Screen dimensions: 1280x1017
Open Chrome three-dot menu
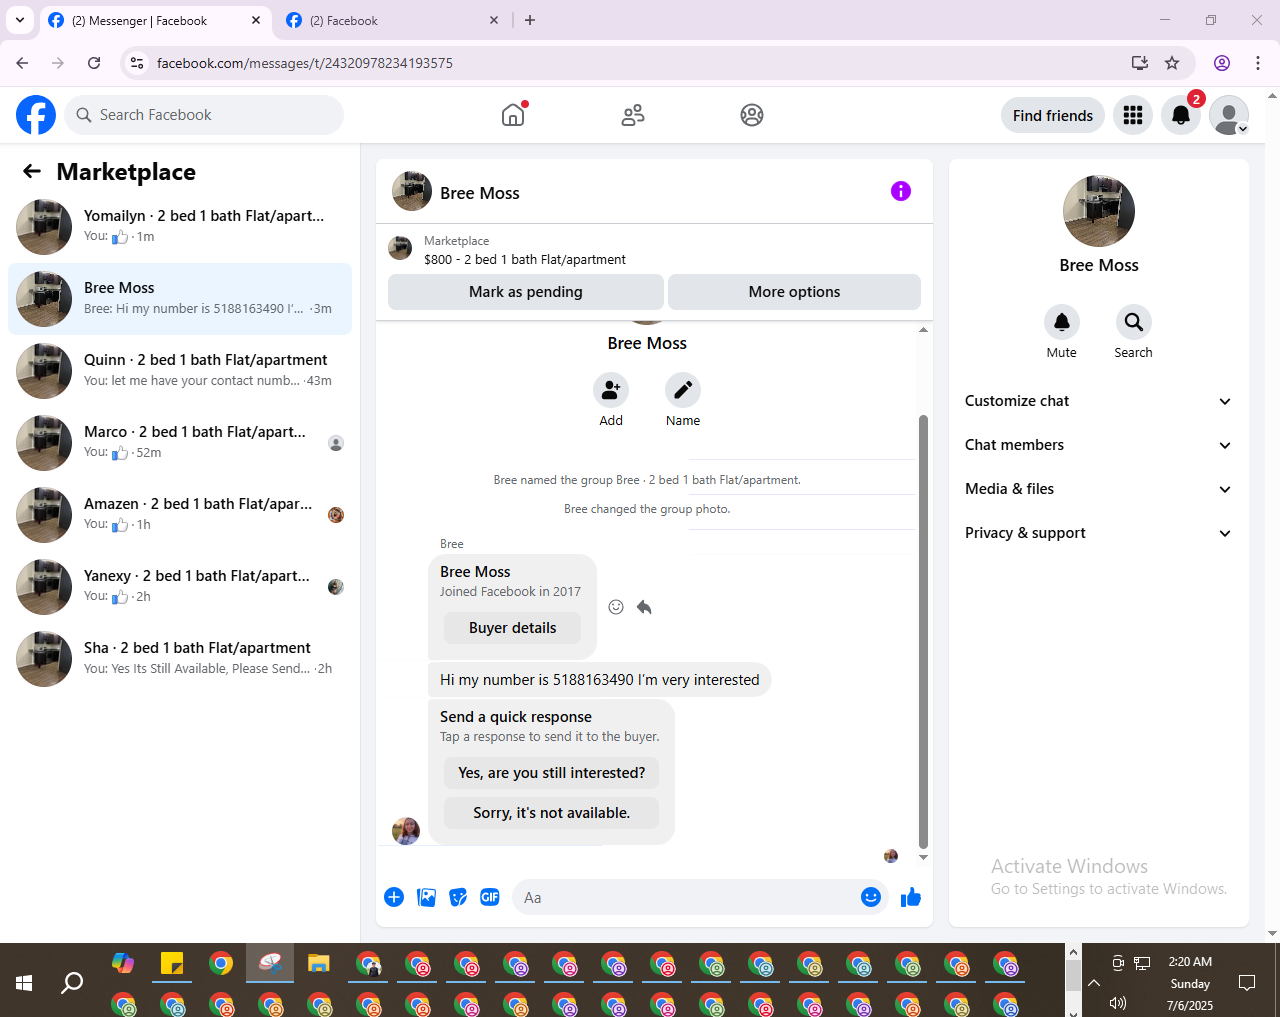tap(1258, 63)
